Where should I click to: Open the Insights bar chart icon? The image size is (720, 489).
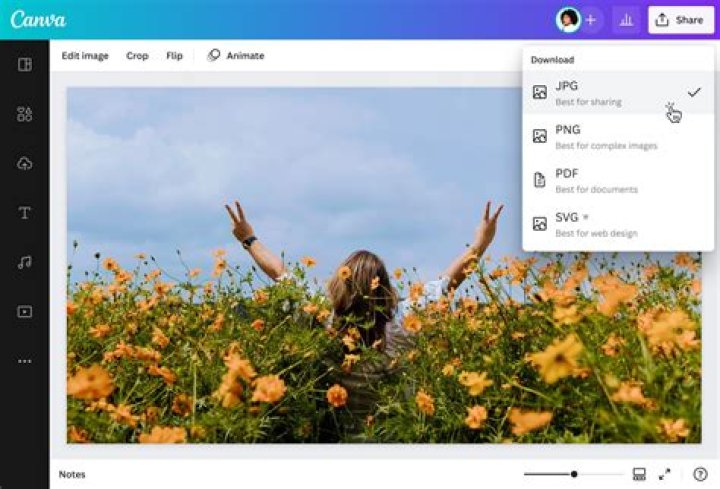coord(626,20)
